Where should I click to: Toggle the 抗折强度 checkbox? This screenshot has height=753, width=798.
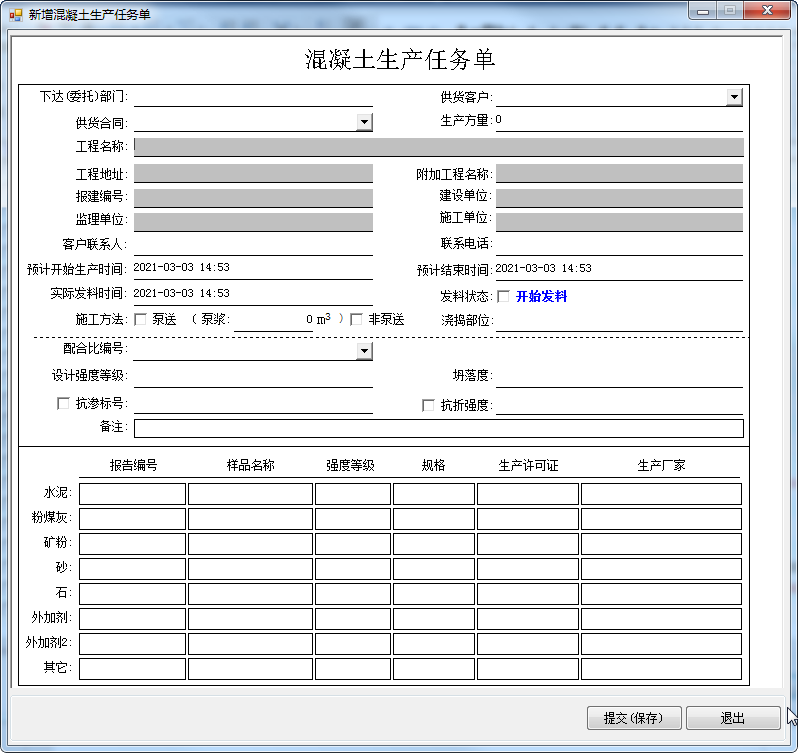point(429,405)
